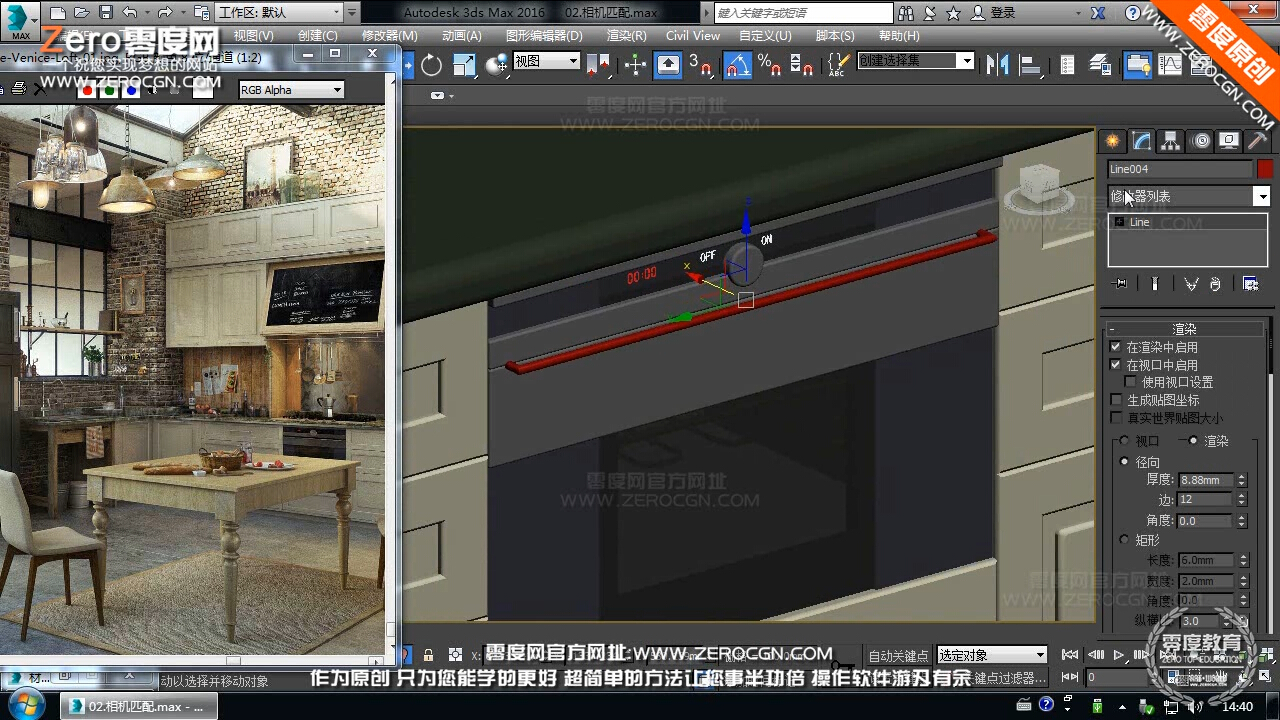Uncheck 在渲染中启用 checkbox
Image resolution: width=1280 pixels, height=720 pixels.
coord(1116,347)
